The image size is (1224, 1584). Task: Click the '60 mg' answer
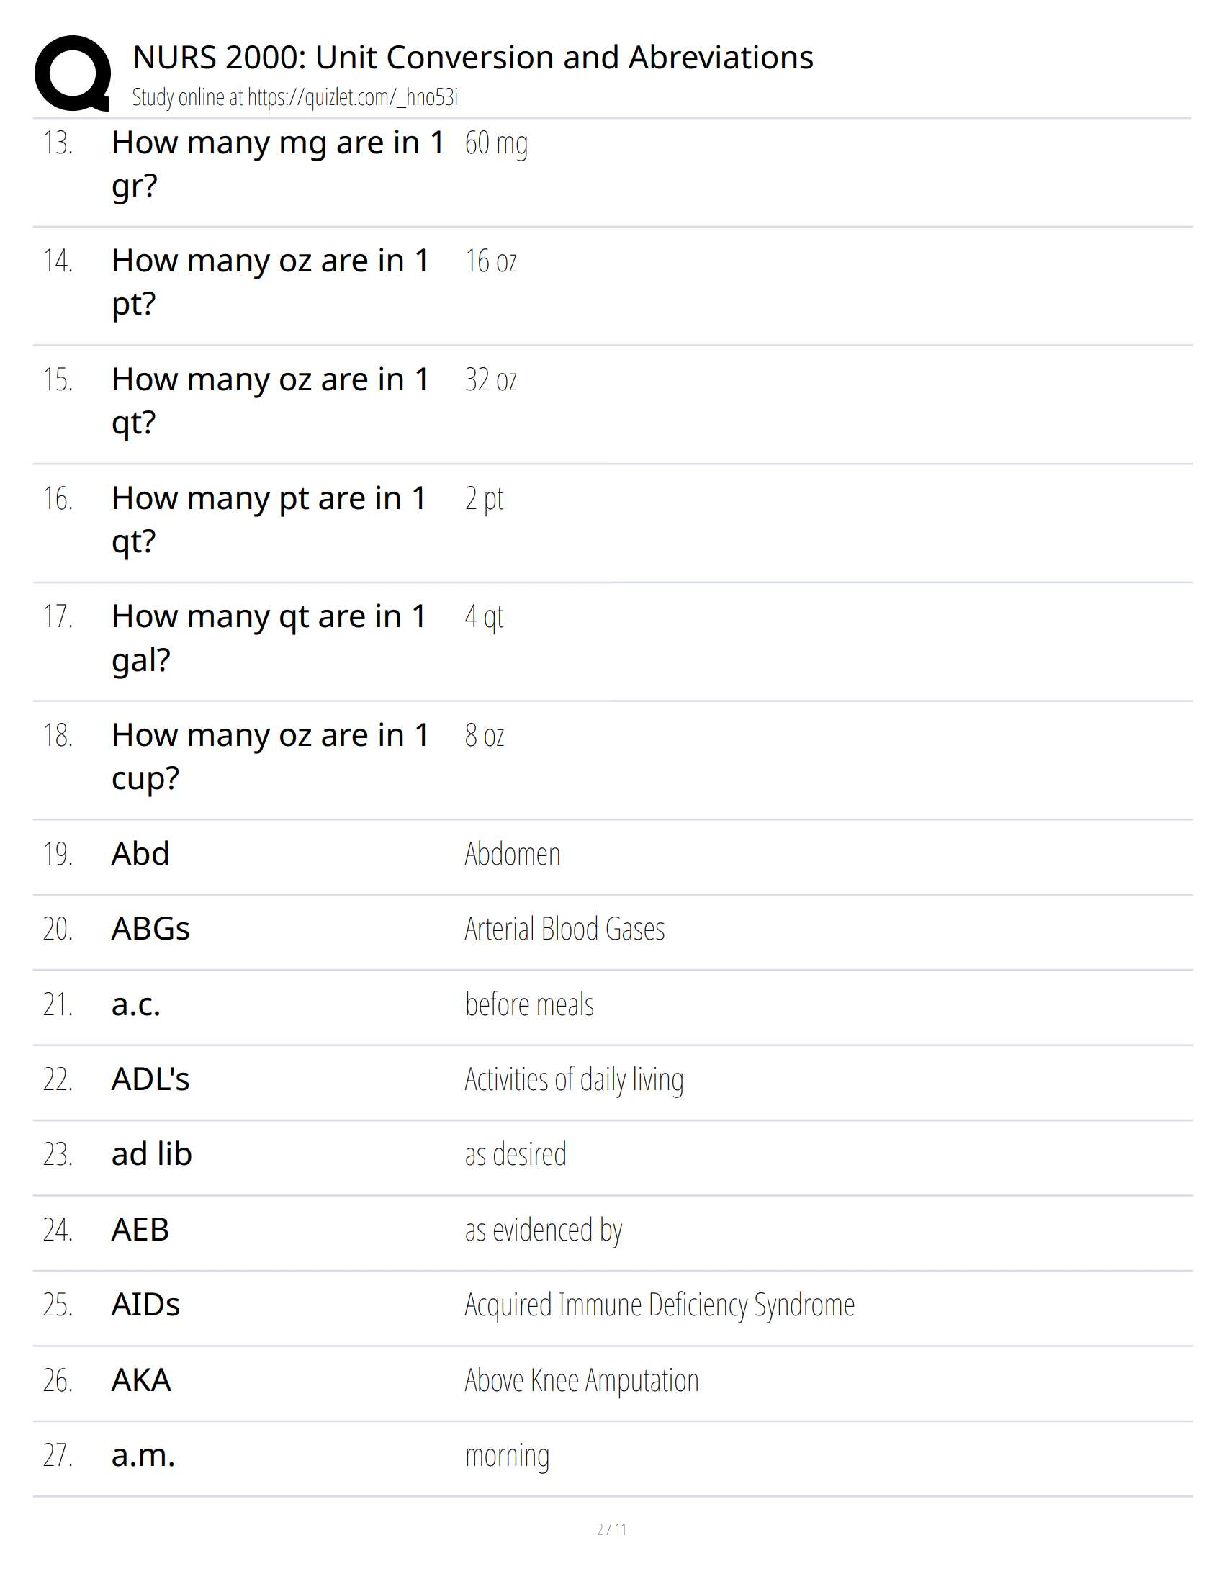click(496, 144)
